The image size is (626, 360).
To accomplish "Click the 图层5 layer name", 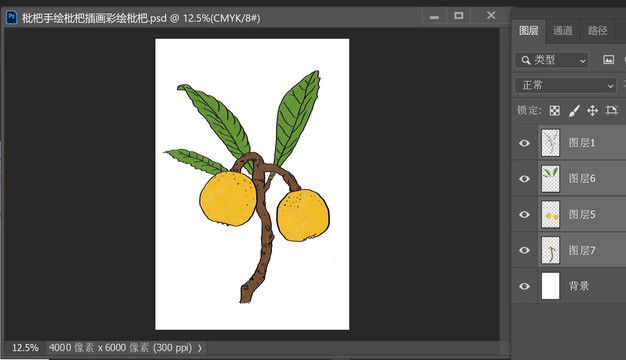I will pos(582,214).
